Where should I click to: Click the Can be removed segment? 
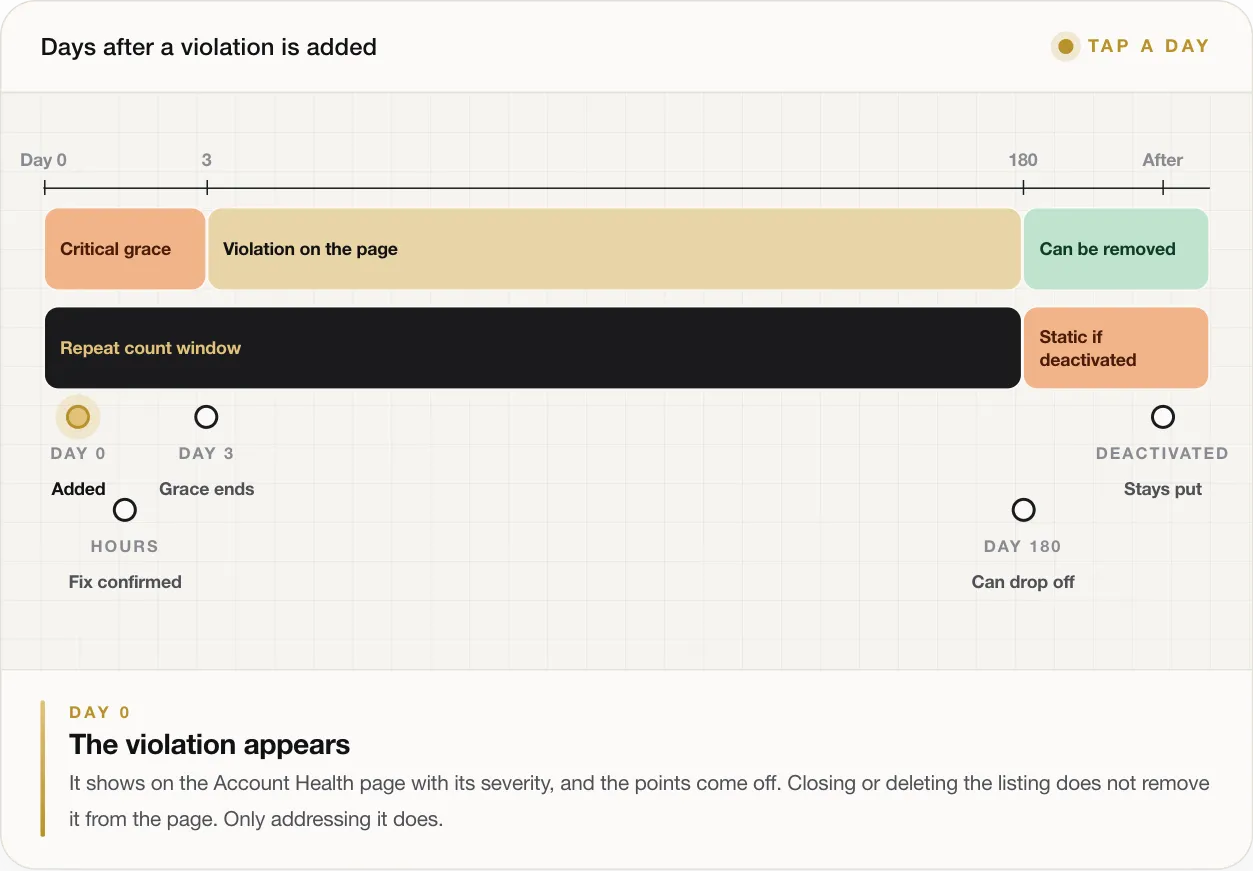(x=1116, y=249)
